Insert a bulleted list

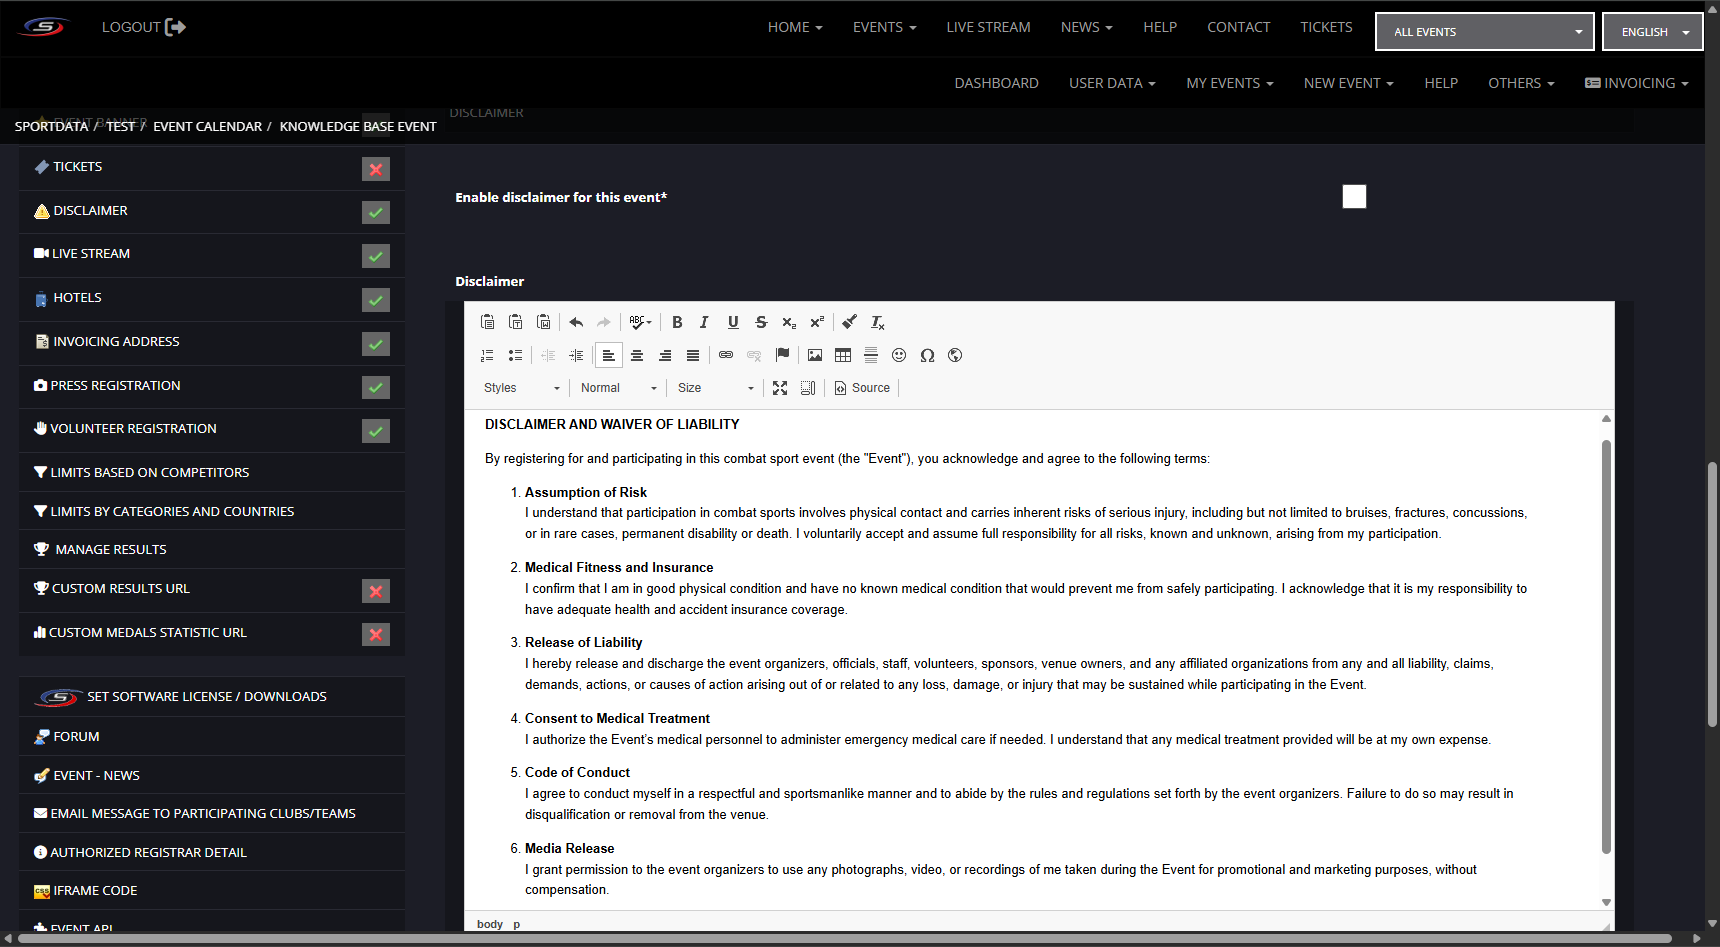(x=515, y=355)
